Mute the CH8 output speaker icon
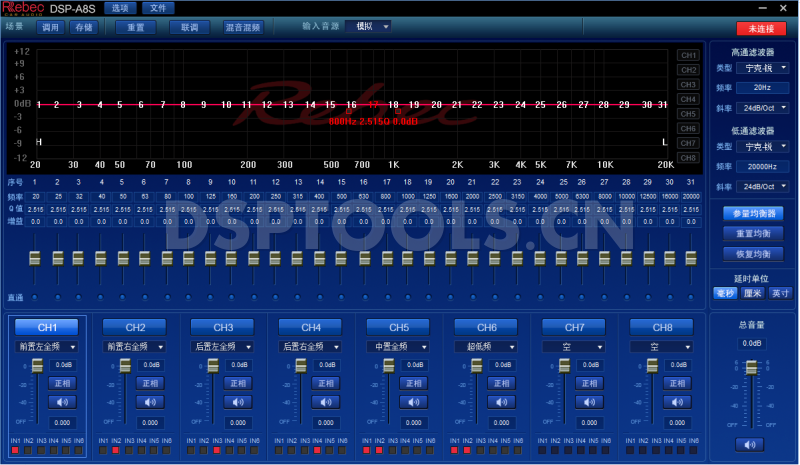 tap(677, 402)
